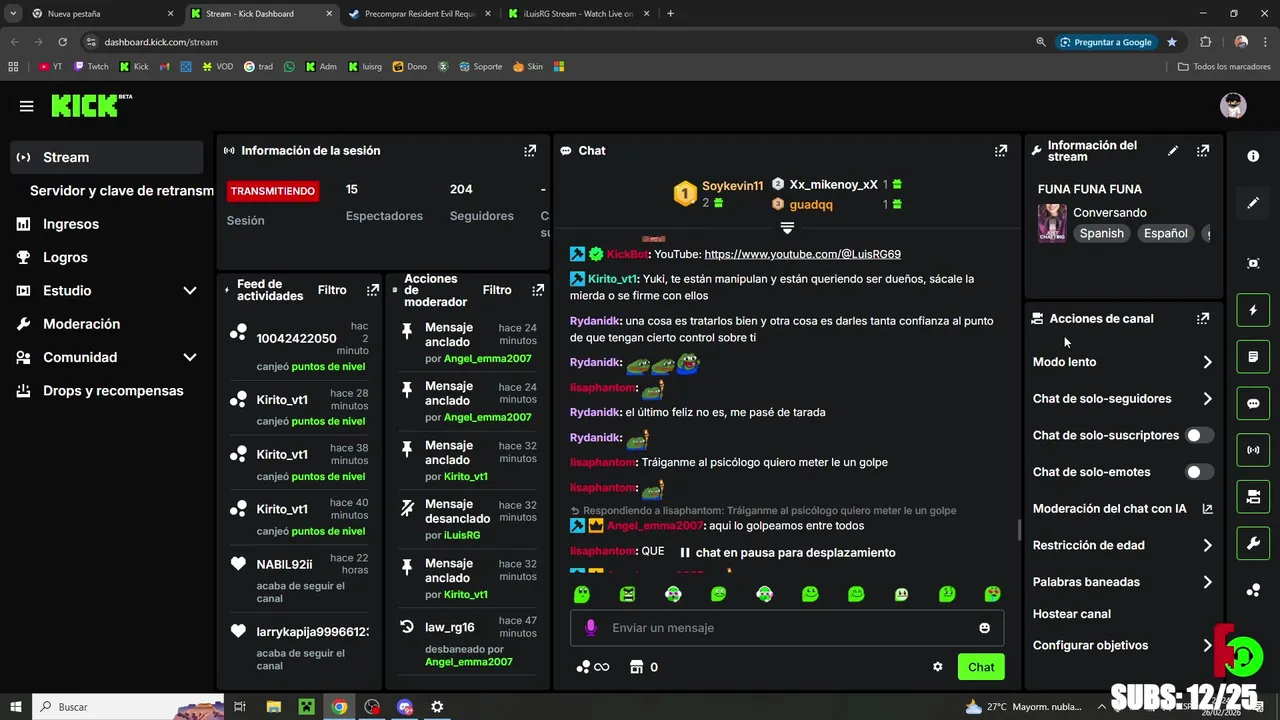Open the hamburger menu next to KICK logo
Image resolution: width=1280 pixels, height=720 pixels.
pyautogui.click(x=26, y=106)
